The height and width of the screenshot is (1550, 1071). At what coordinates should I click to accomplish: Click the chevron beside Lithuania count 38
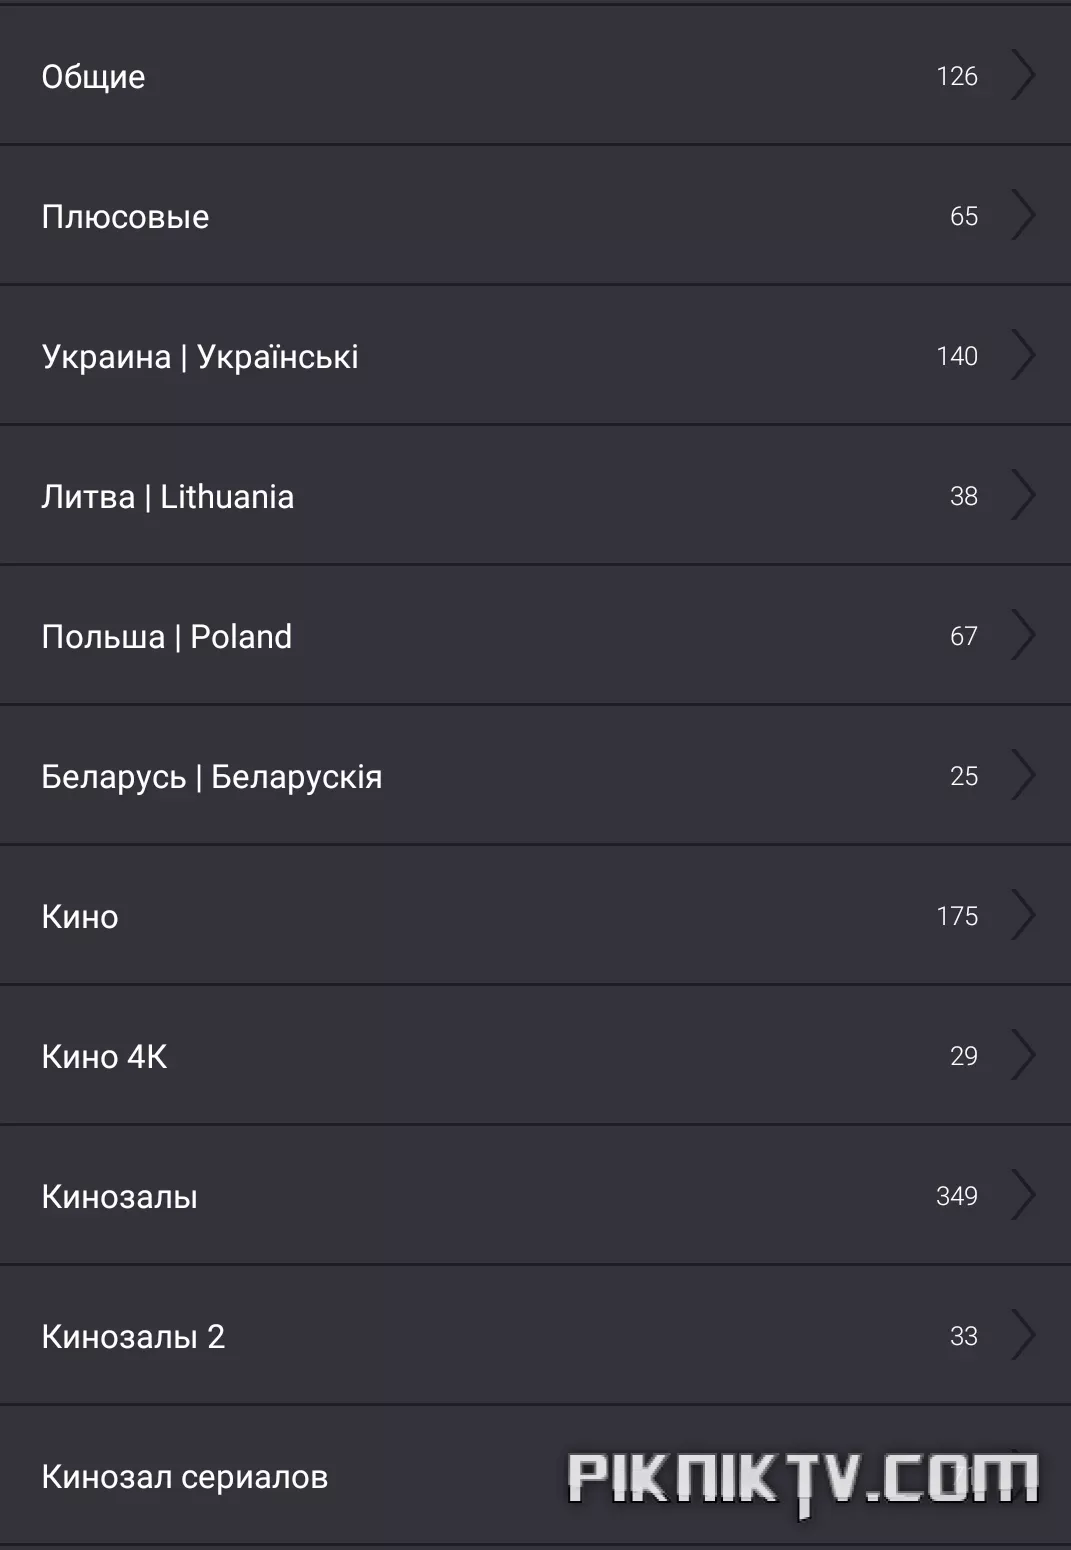(x=1023, y=495)
